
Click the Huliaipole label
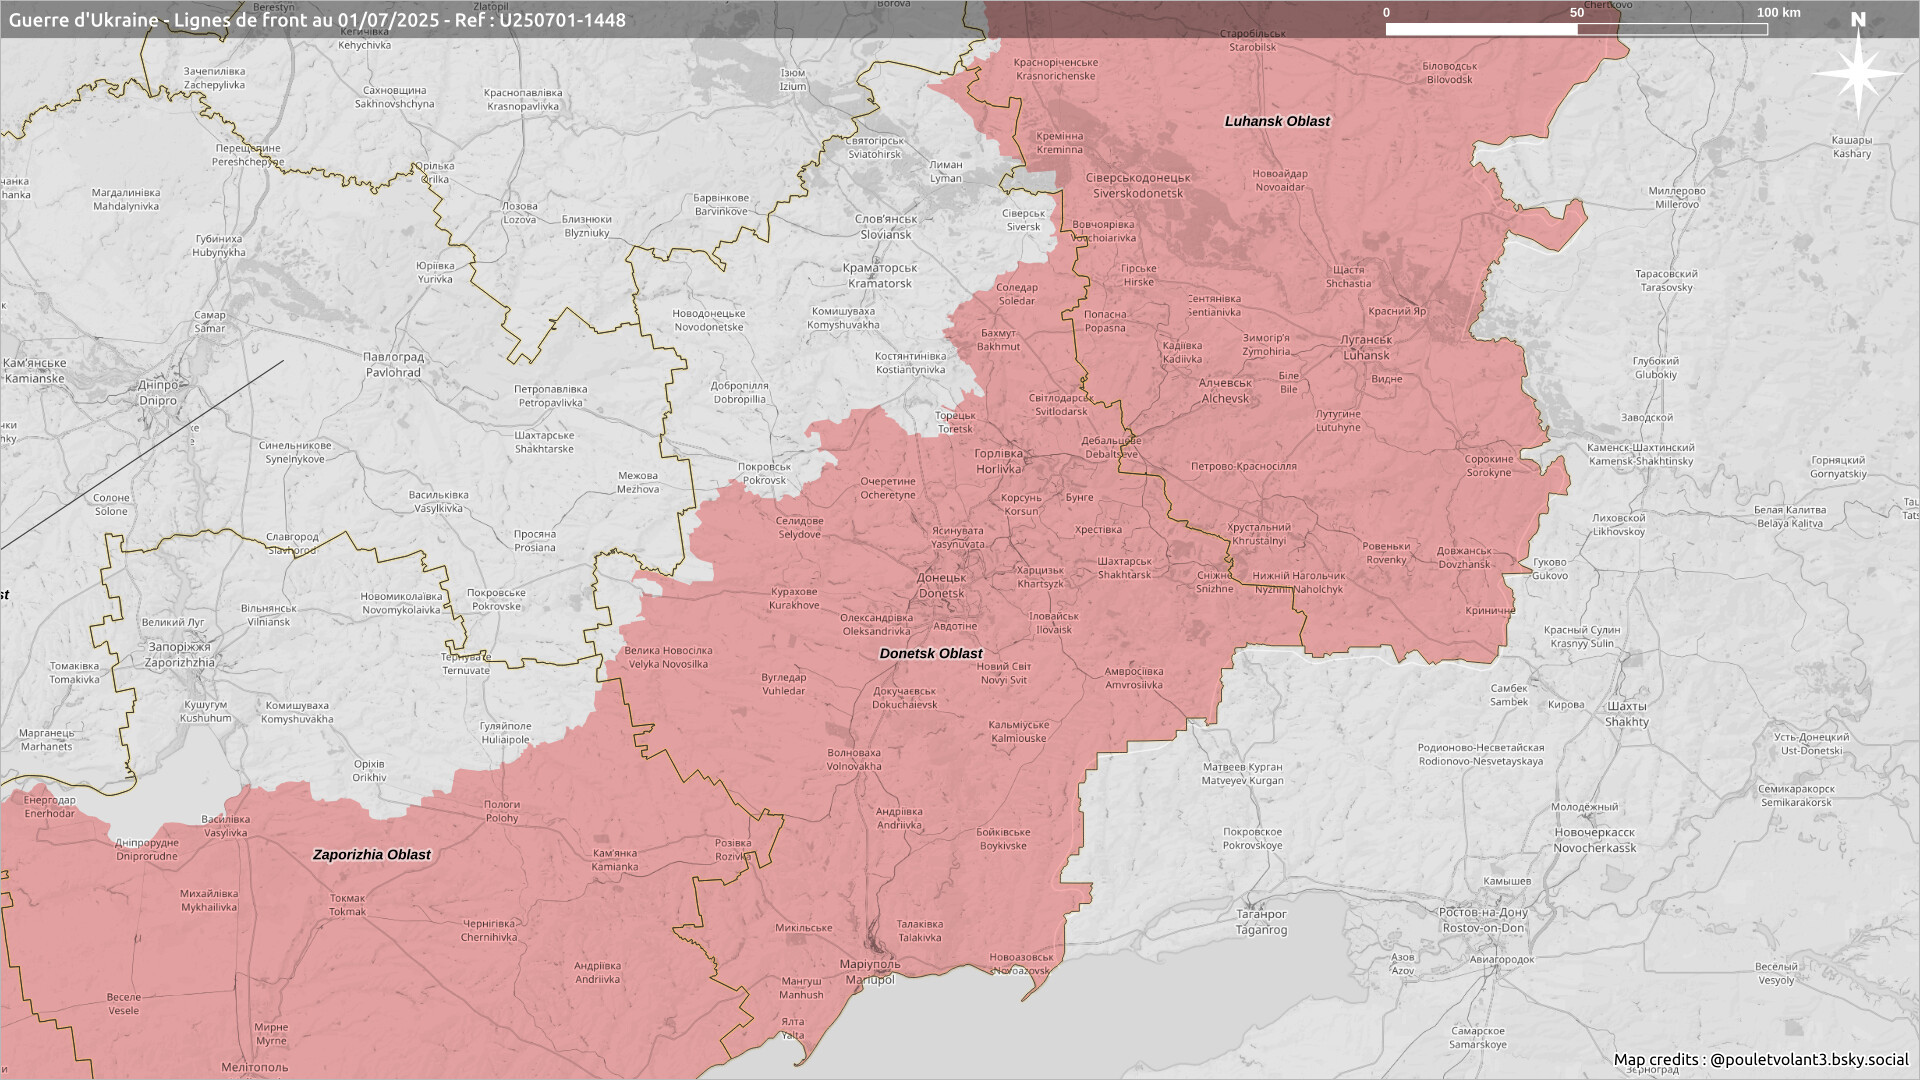[x=505, y=733]
